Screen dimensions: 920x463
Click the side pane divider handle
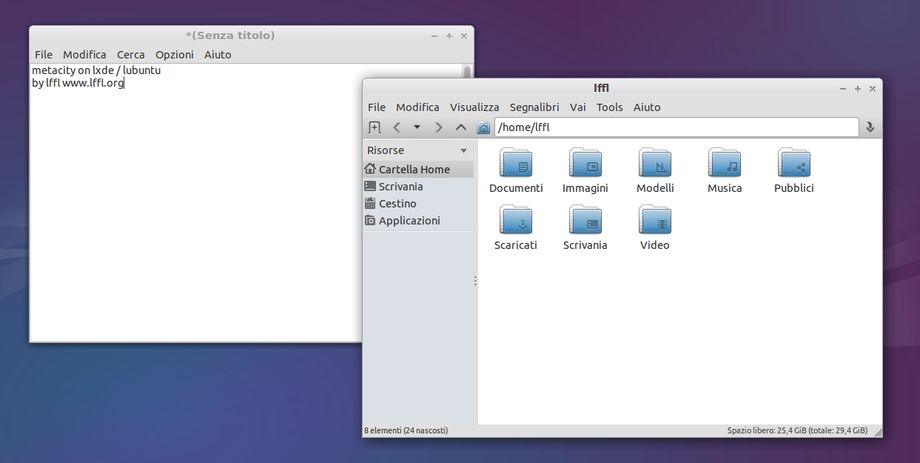point(475,281)
